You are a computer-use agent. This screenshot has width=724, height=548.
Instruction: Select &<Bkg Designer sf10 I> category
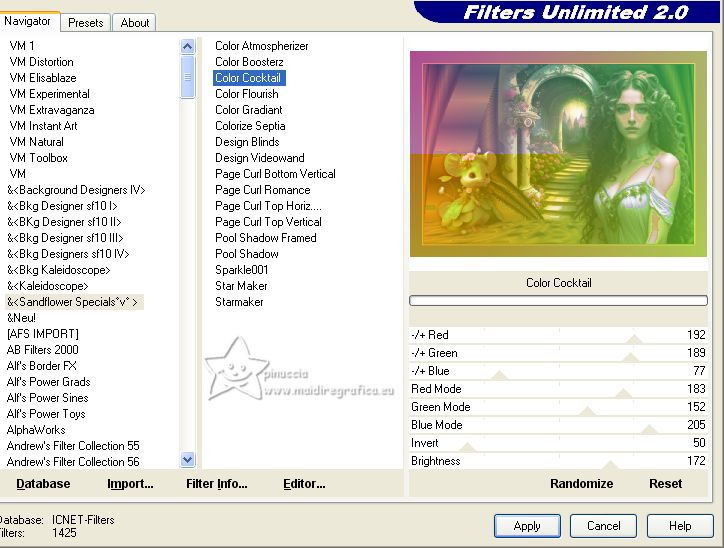(62, 206)
